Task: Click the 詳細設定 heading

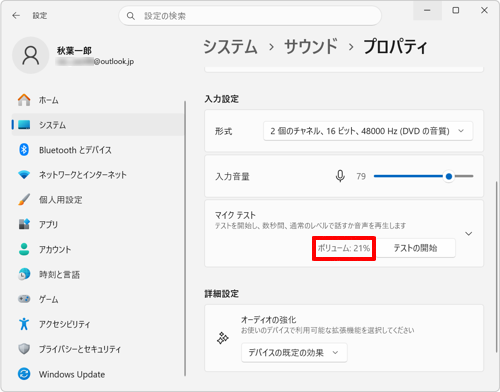Action: point(222,294)
